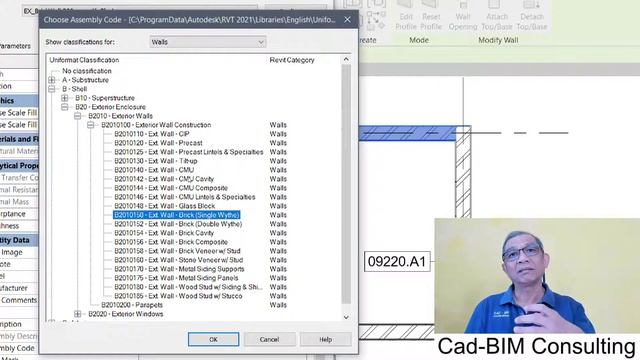Select B2010120 - Ext. Wall - Precast
This screenshot has height=360, width=640.
pyautogui.click(x=158, y=143)
